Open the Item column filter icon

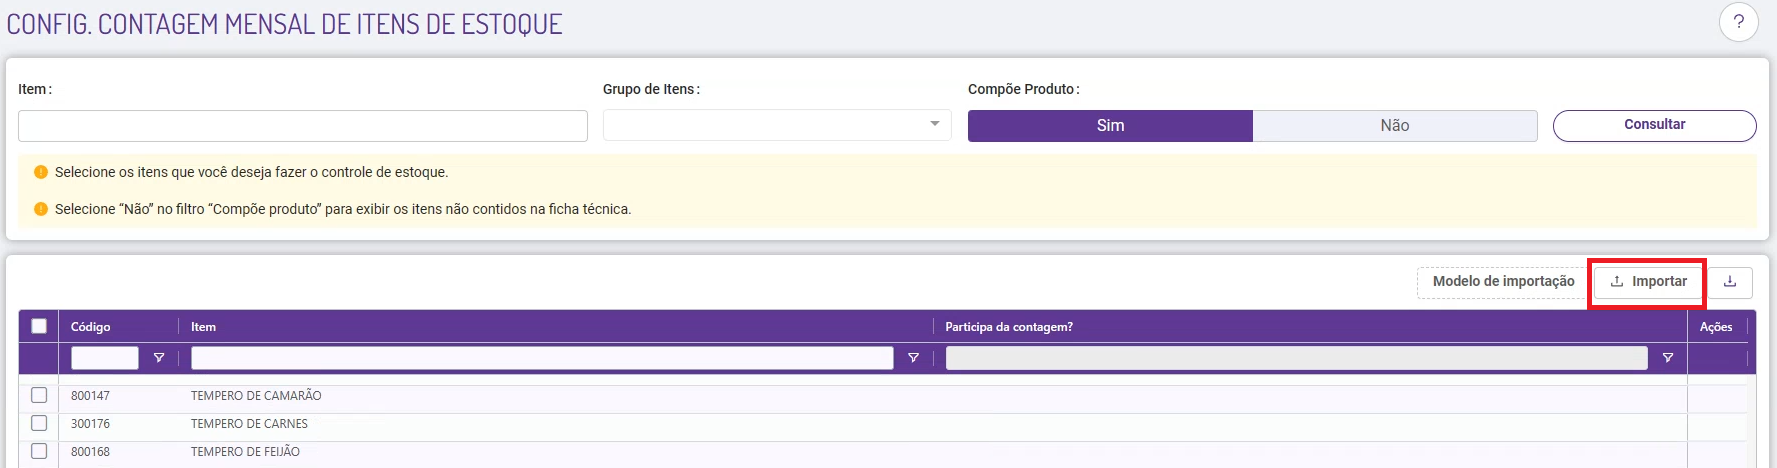[x=913, y=358]
